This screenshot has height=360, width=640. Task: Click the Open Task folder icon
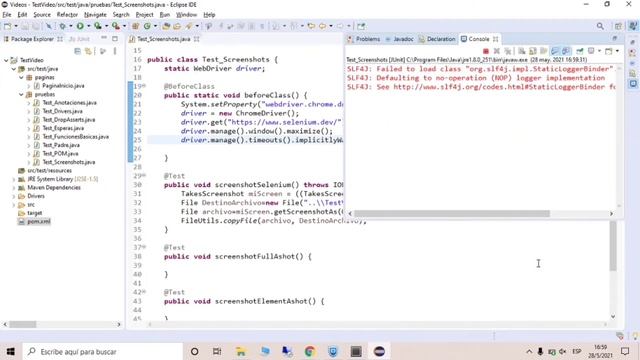tap(177, 26)
